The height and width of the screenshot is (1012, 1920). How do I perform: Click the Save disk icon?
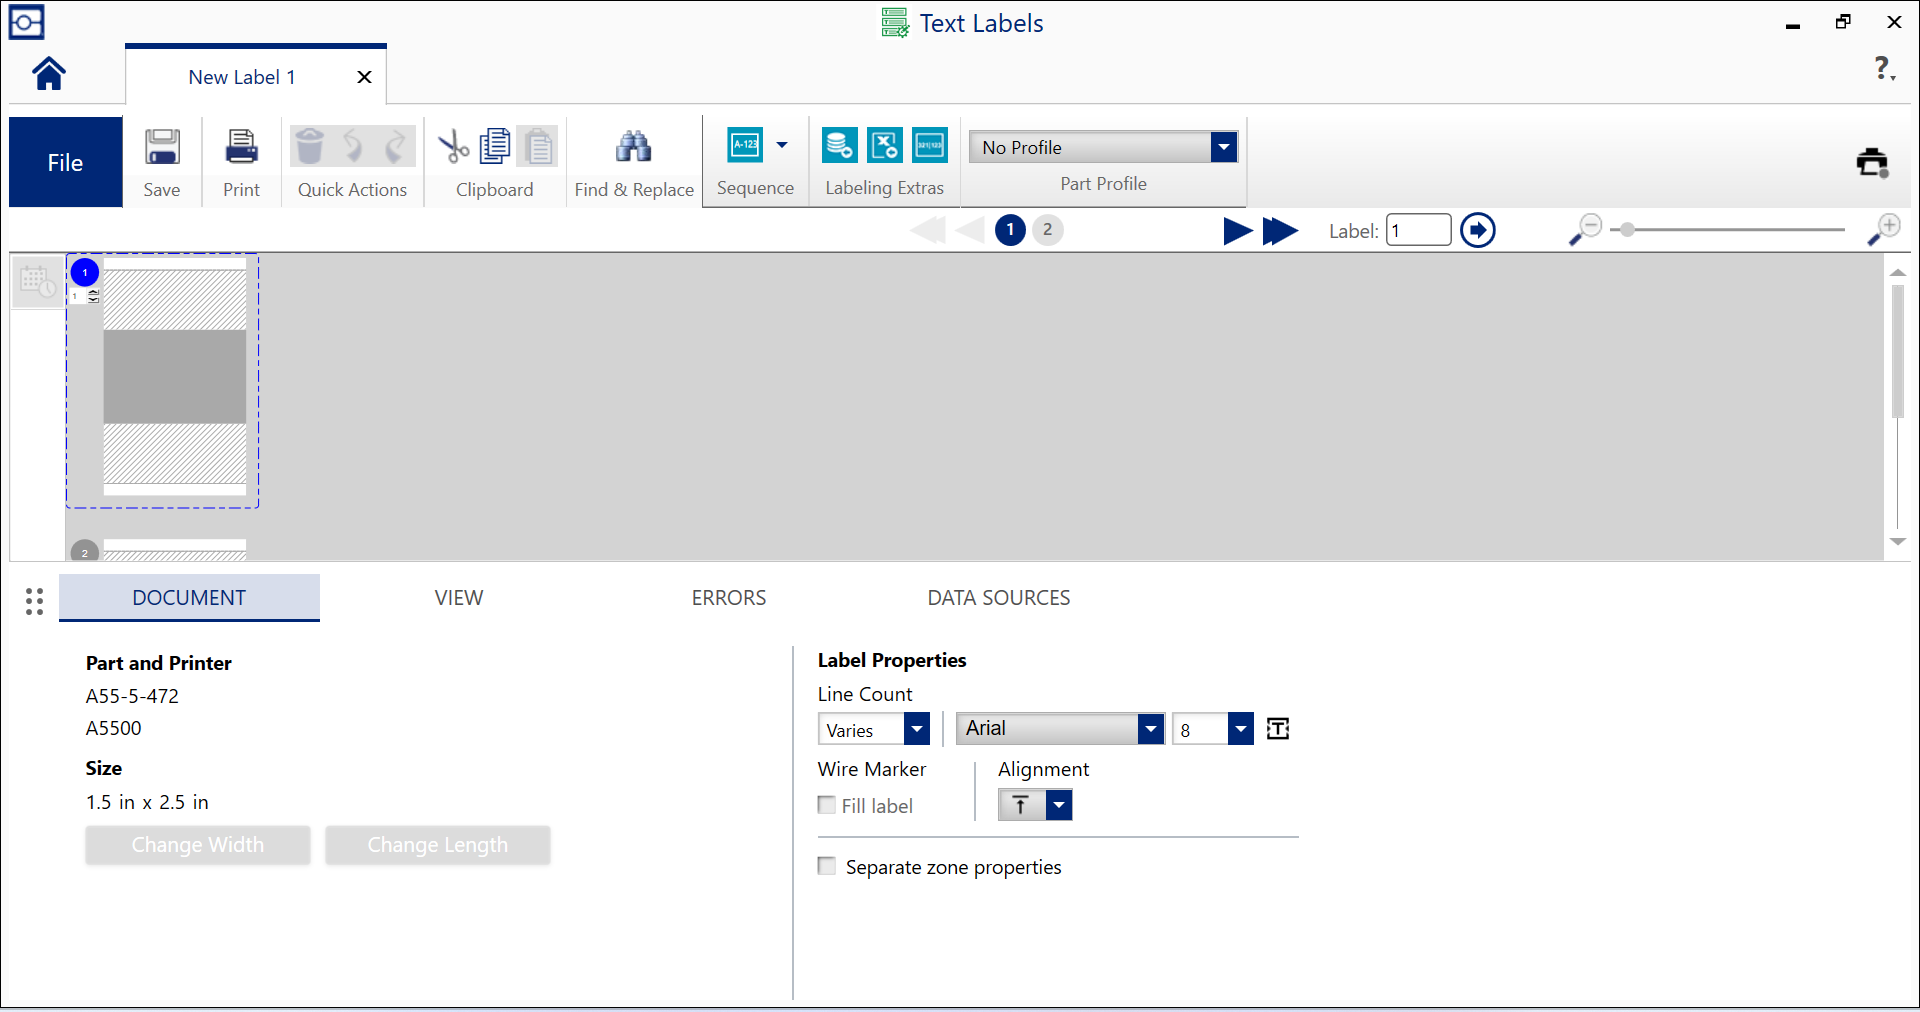pyautogui.click(x=162, y=147)
